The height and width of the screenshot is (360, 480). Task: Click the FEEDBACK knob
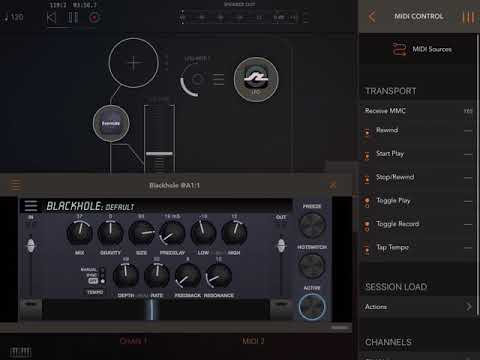[188, 276]
